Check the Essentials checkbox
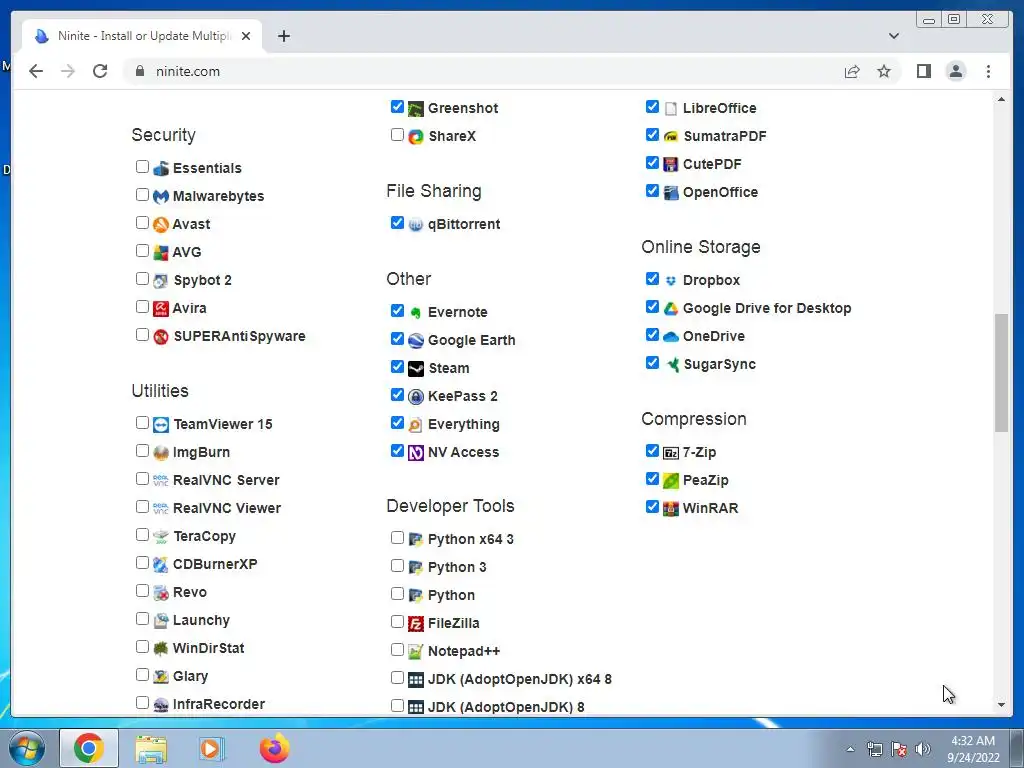 pos(142,167)
